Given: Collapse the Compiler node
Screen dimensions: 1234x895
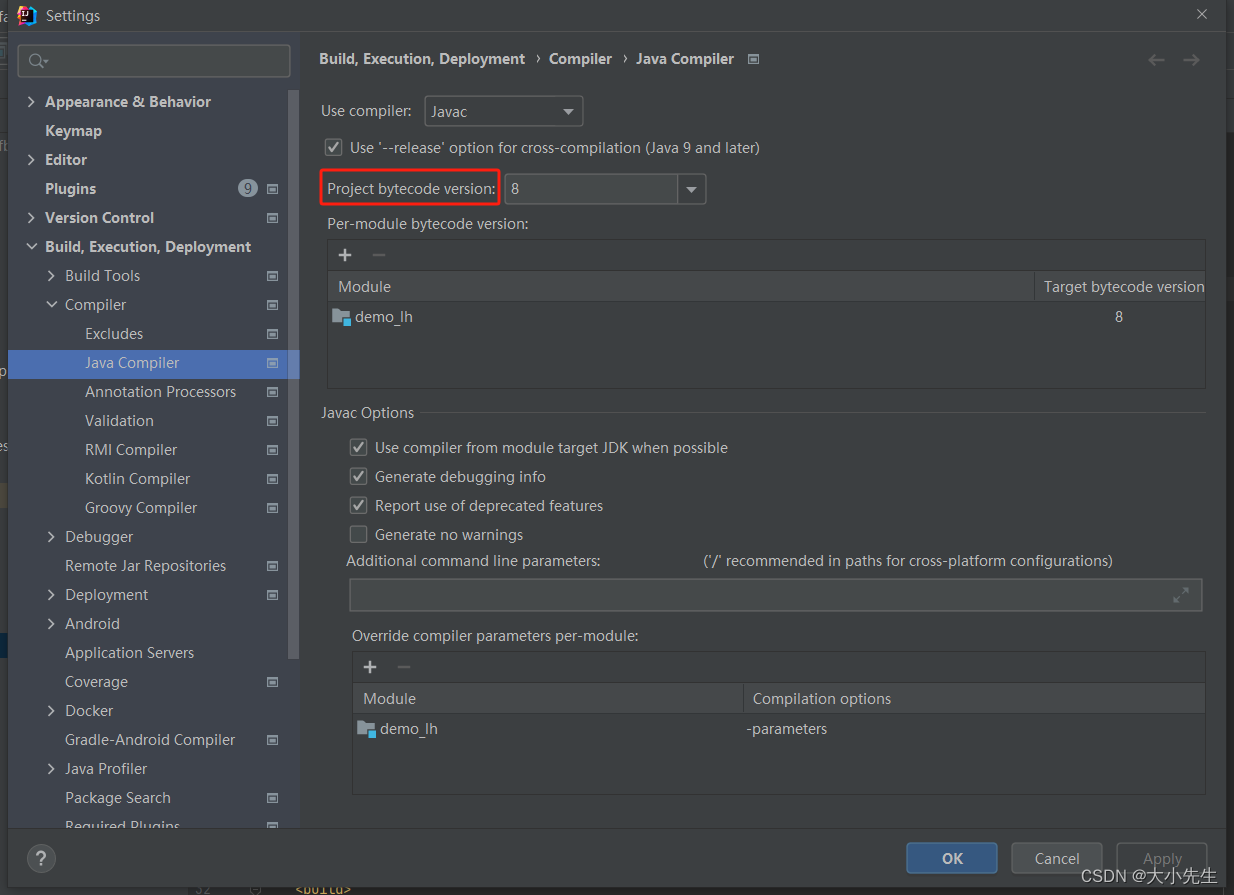Looking at the screenshot, I should point(51,305).
